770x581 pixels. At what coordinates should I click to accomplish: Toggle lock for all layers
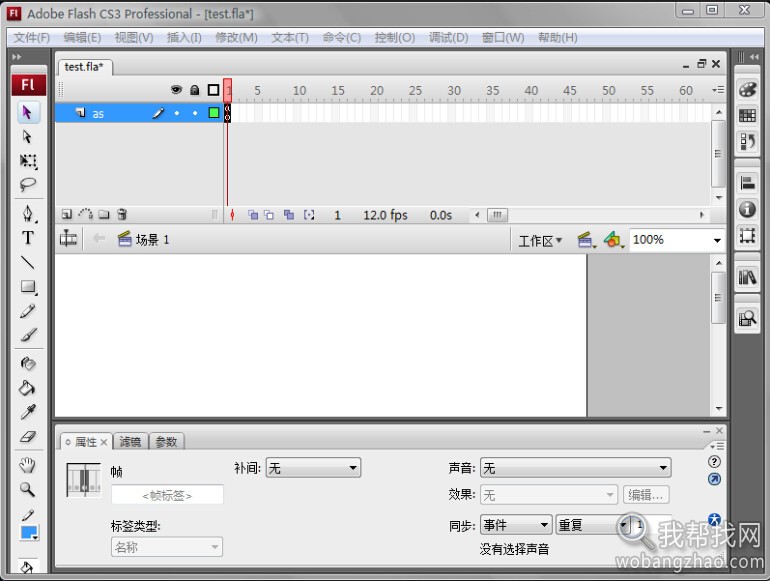195,90
